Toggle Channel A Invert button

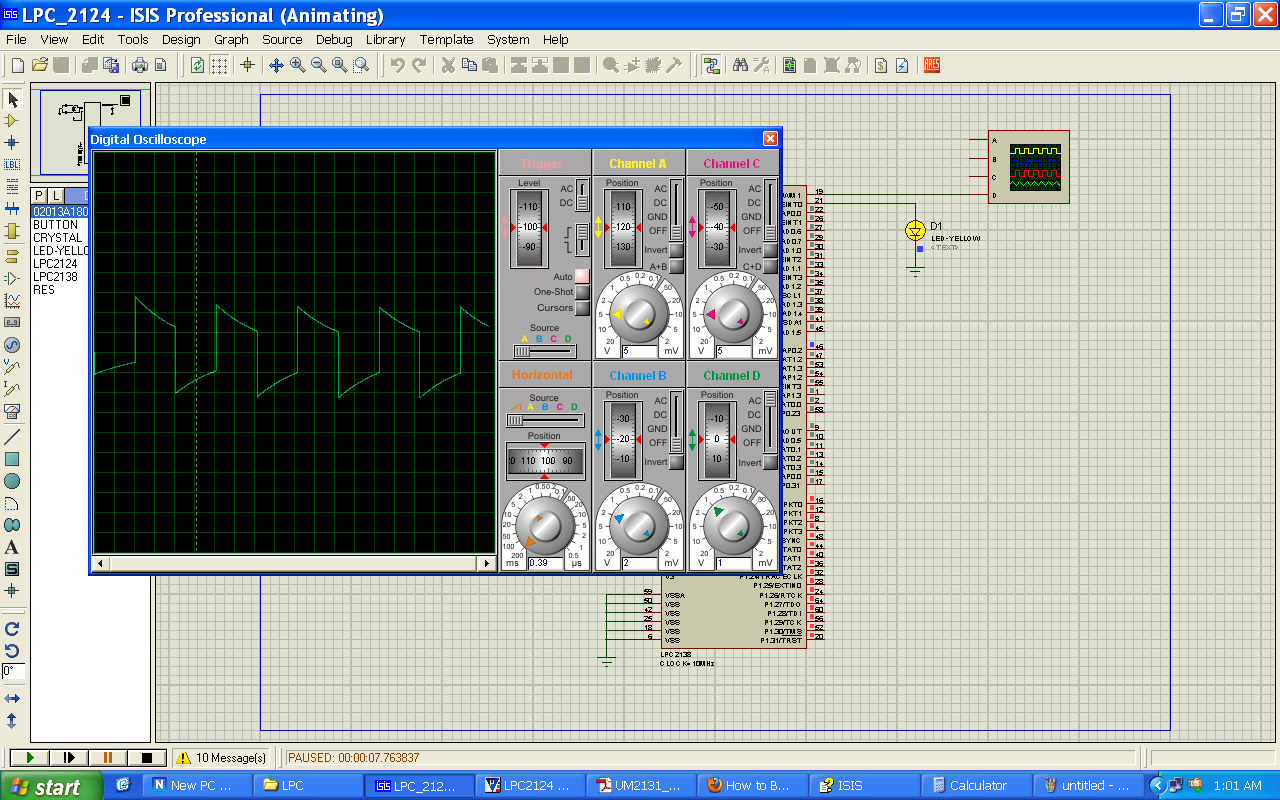(x=677, y=250)
